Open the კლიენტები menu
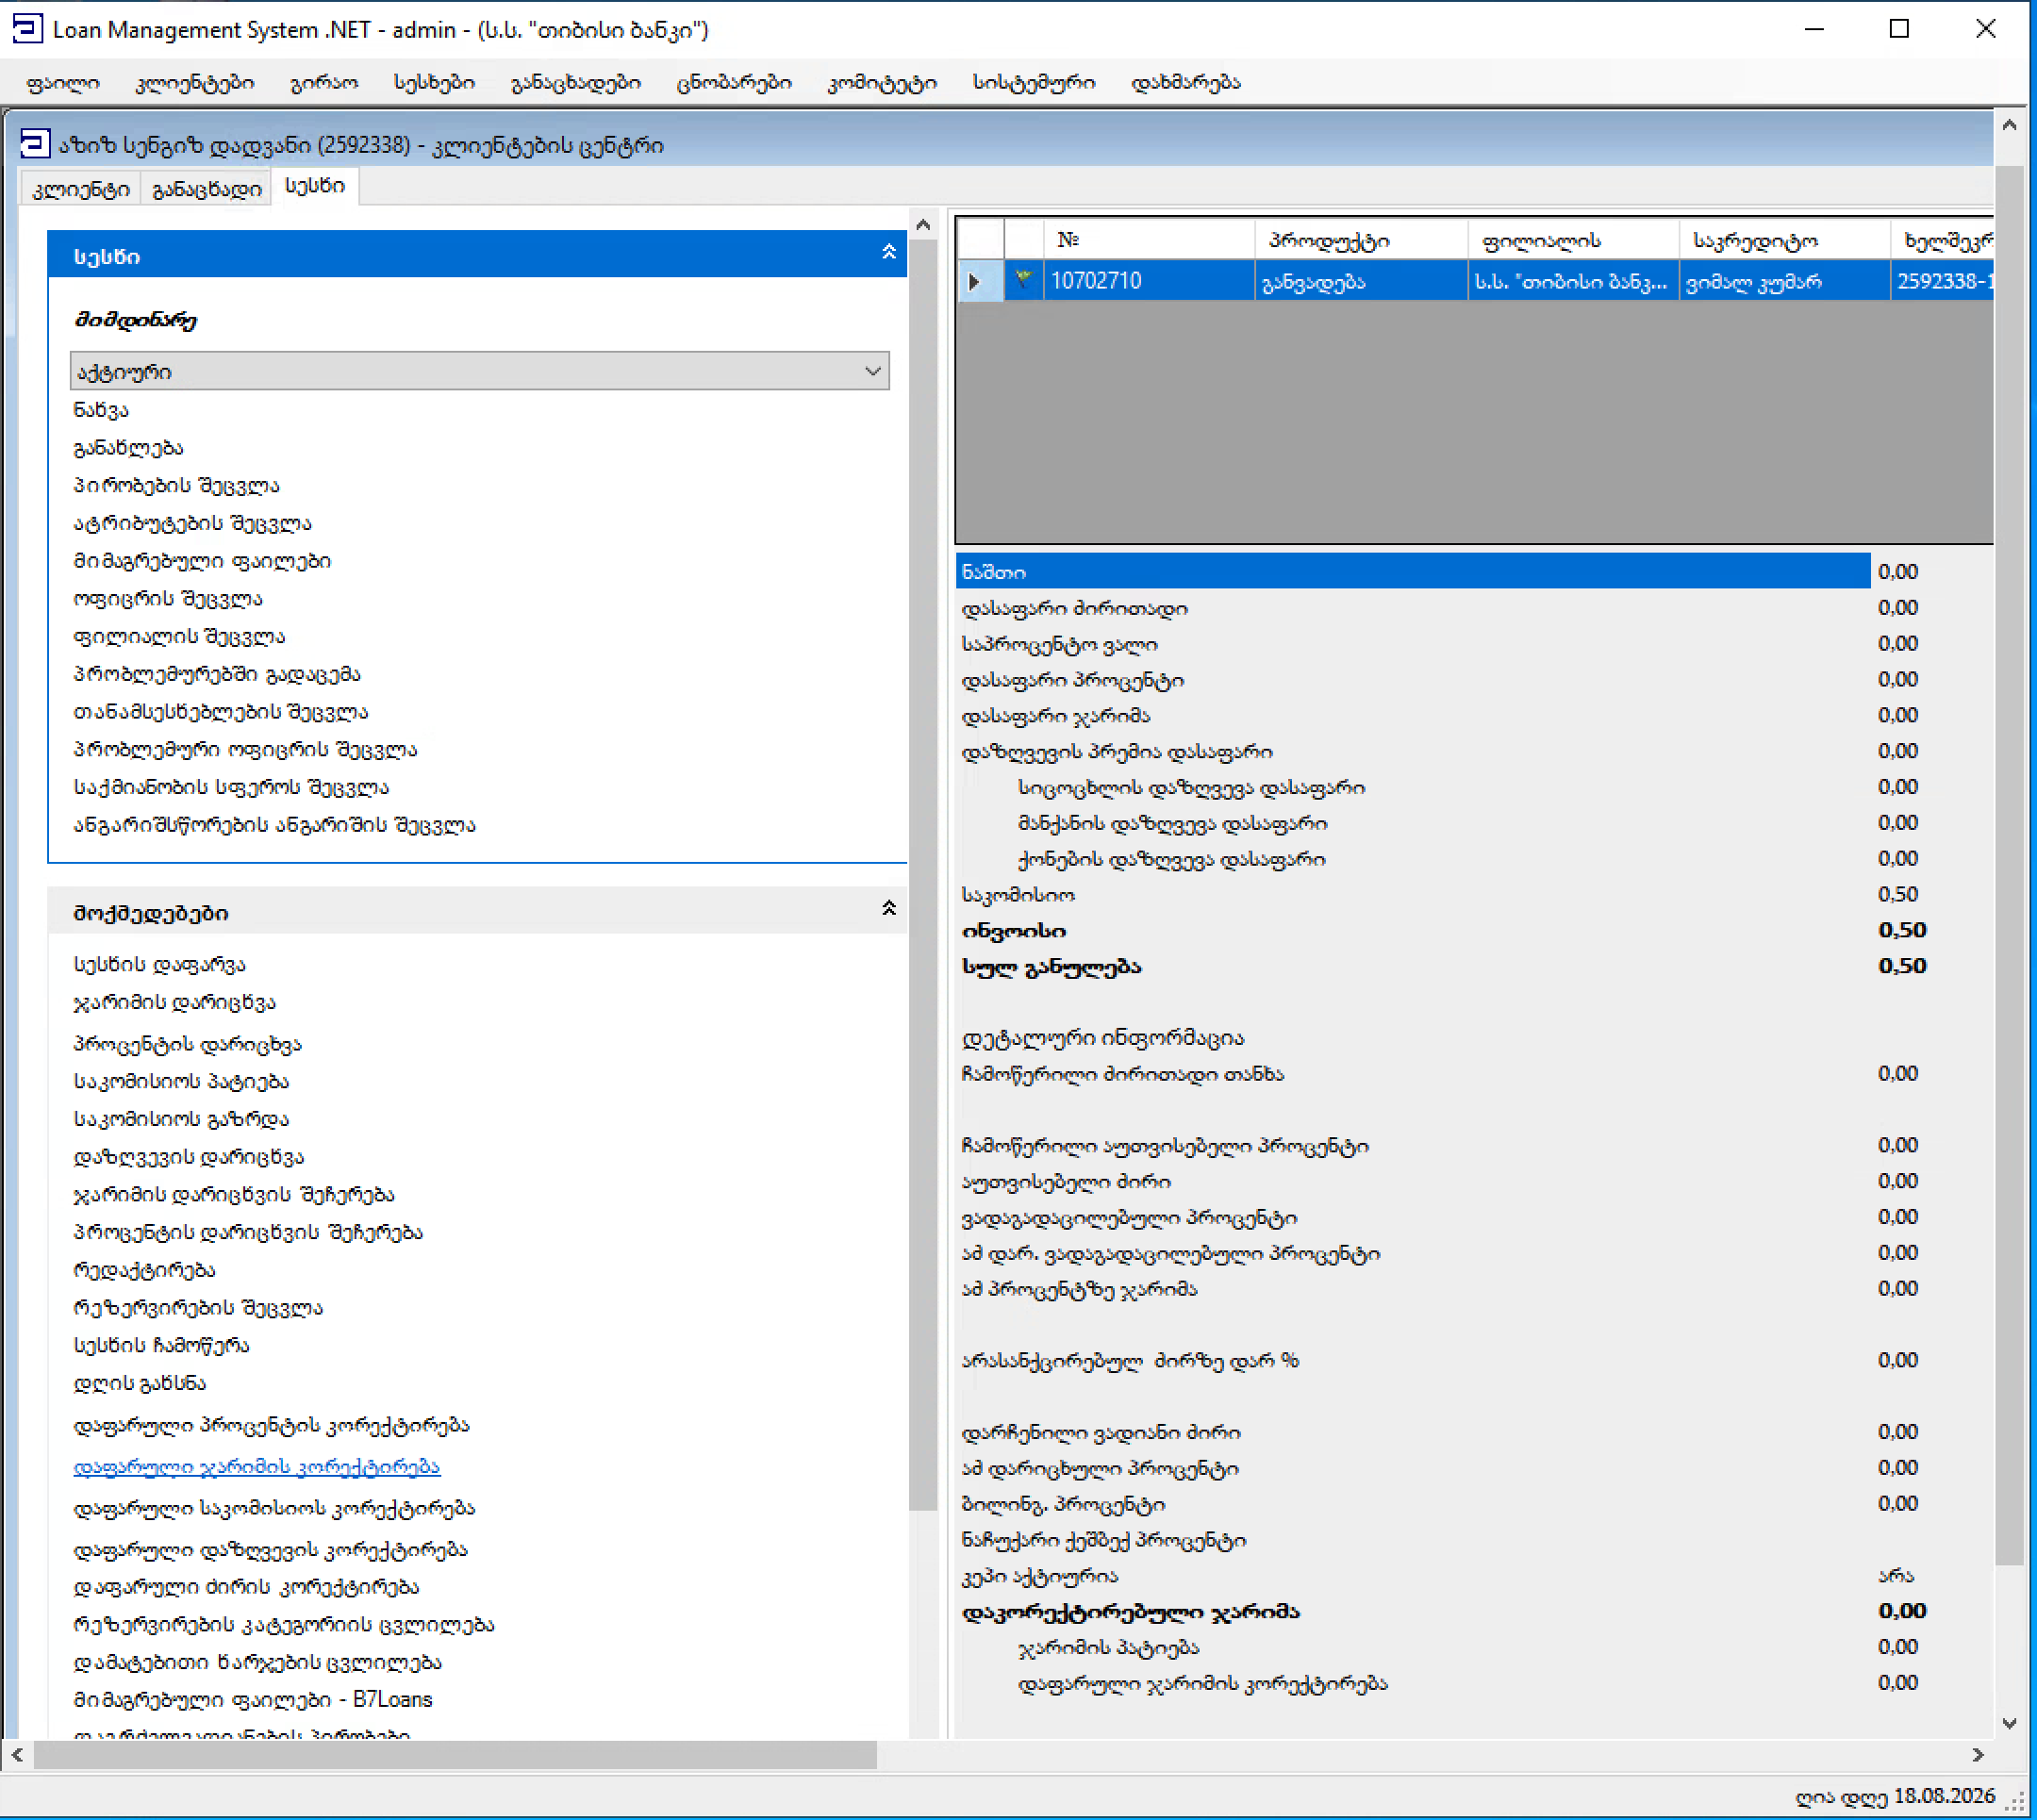The width and height of the screenshot is (2037, 1820). point(195,83)
